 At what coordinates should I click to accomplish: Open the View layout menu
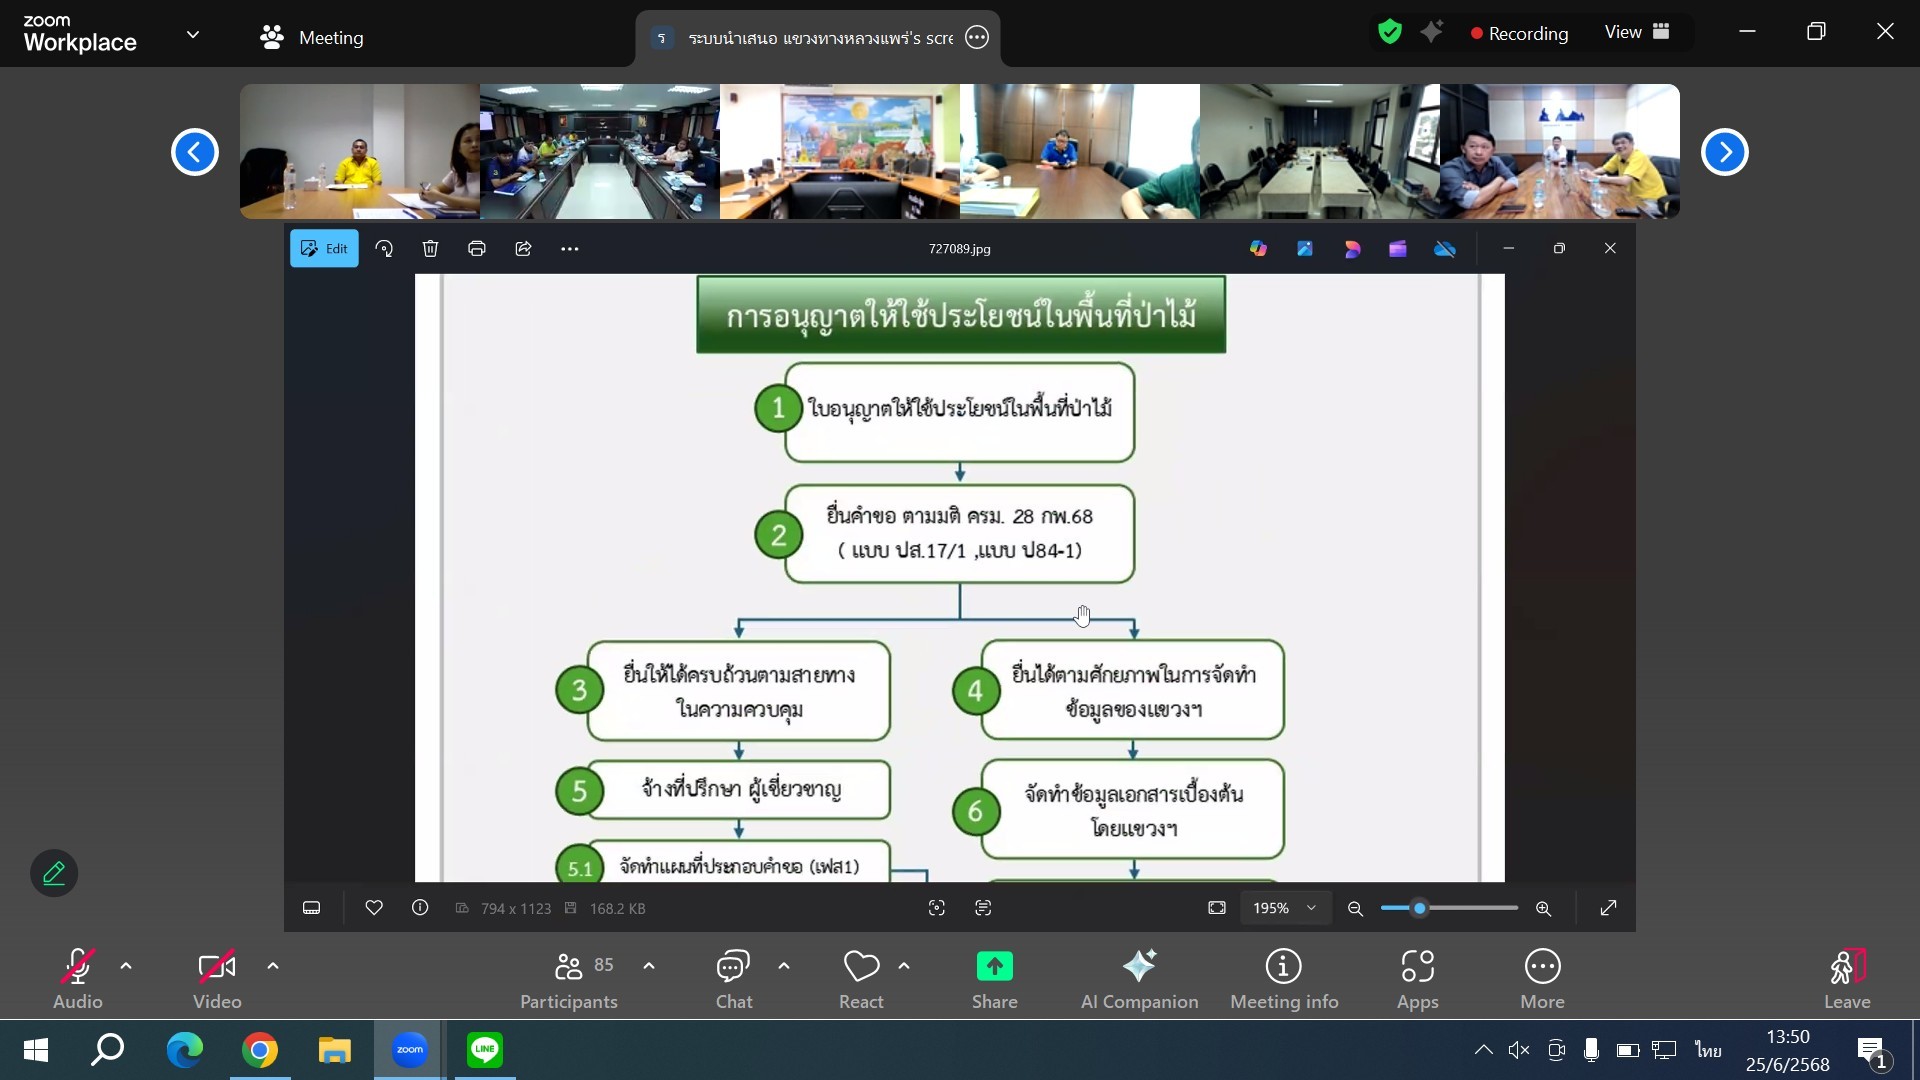coord(1636,32)
